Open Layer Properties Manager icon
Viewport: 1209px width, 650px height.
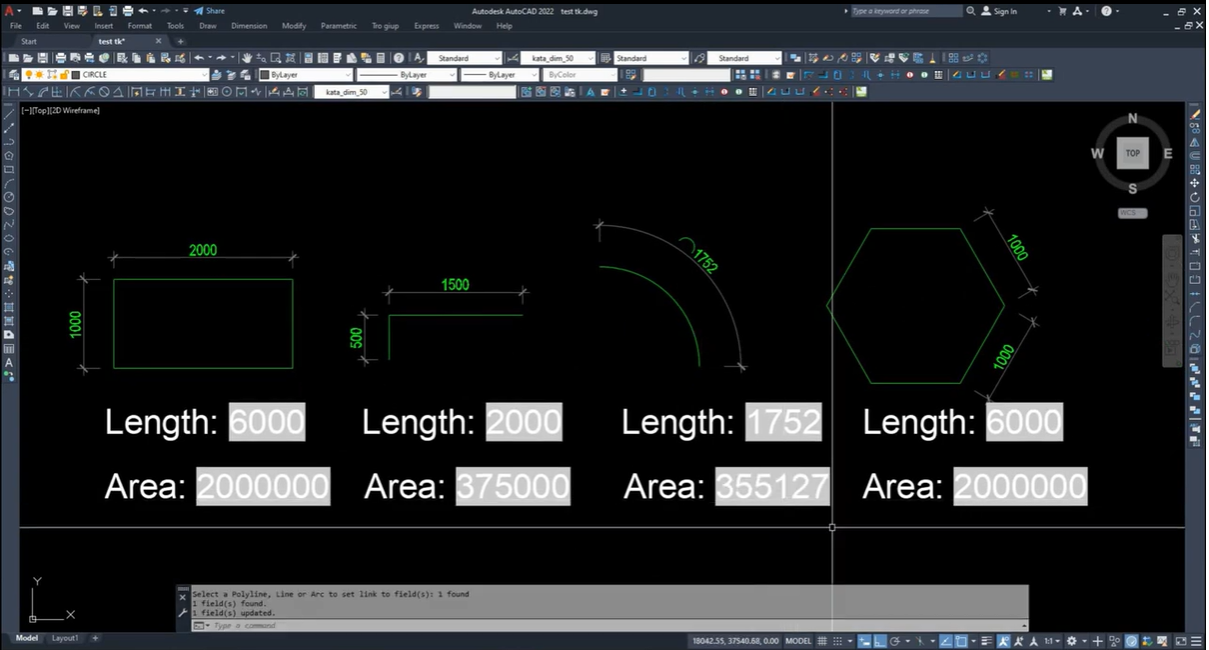click(13, 75)
